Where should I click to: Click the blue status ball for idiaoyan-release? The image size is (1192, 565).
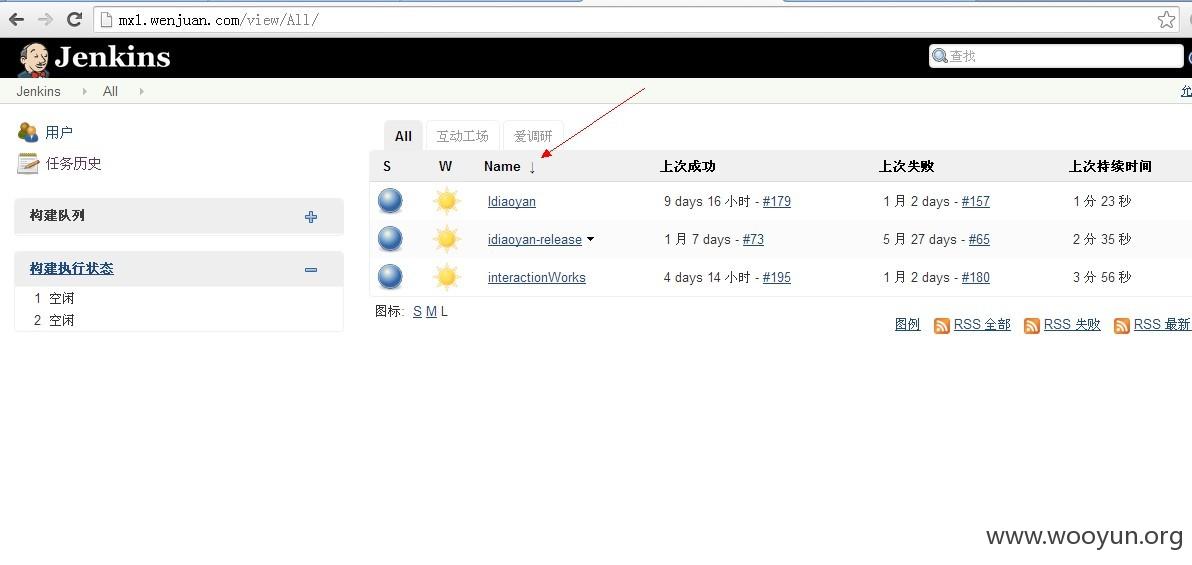pyautogui.click(x=390, y=239)
